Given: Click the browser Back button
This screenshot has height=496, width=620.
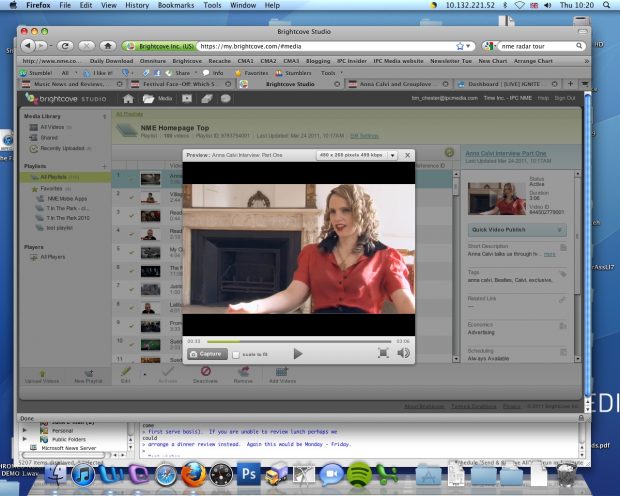Looking at the screenshot, I should click(28, 46).
